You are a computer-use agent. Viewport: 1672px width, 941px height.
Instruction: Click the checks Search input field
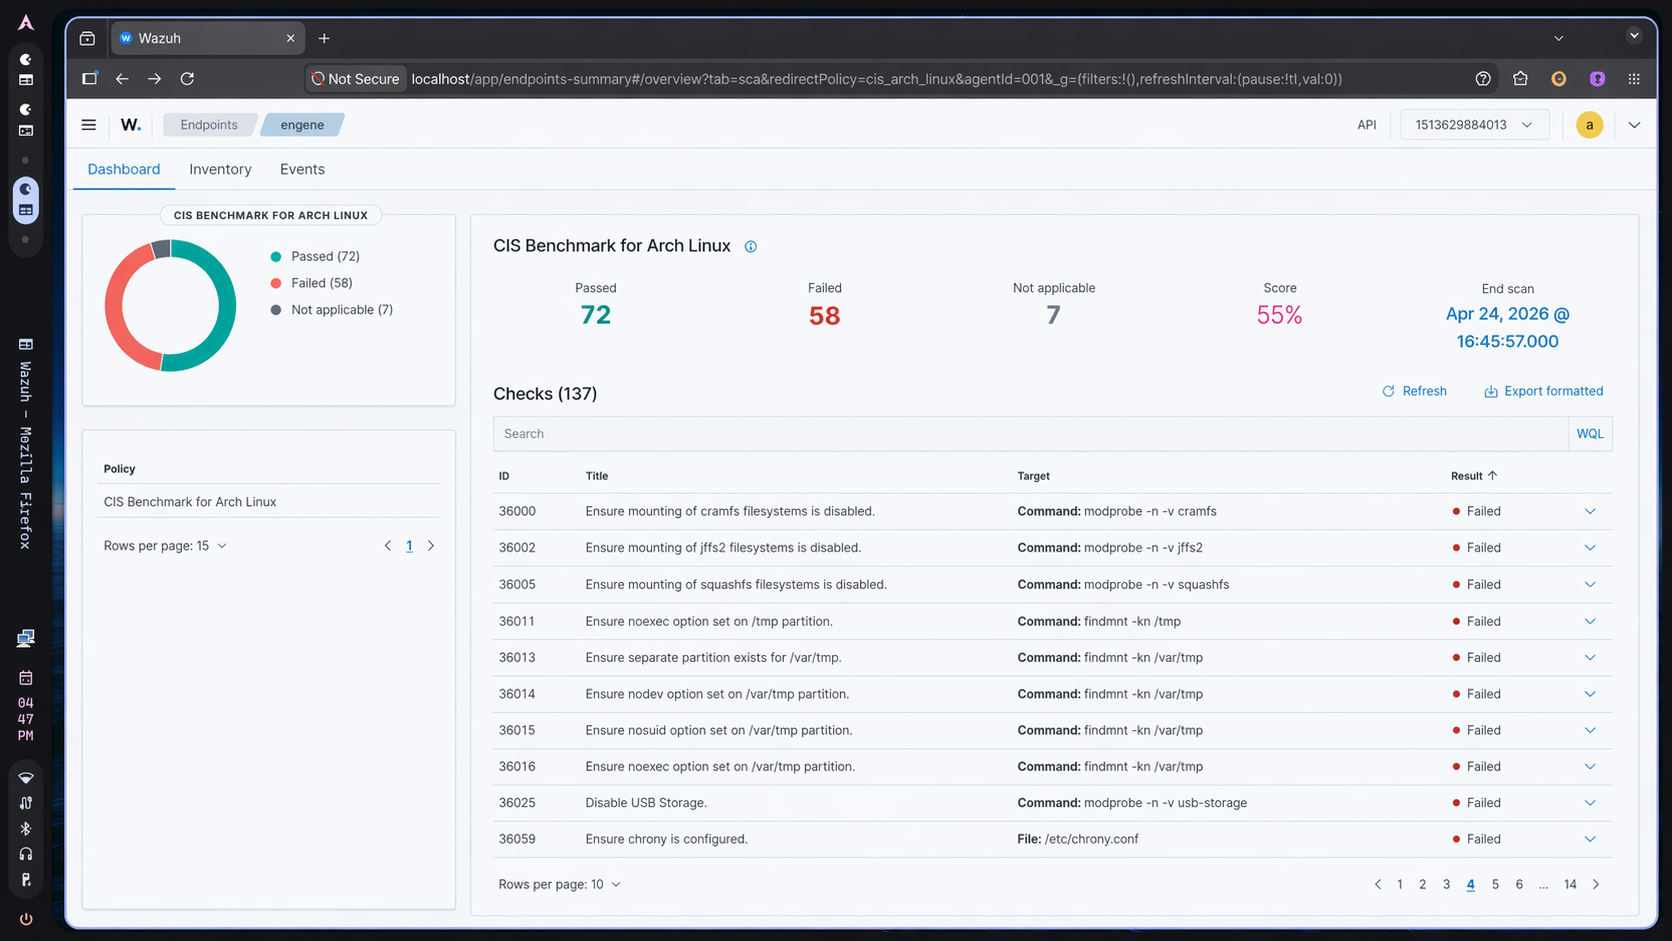click(x=1030, y=434)
